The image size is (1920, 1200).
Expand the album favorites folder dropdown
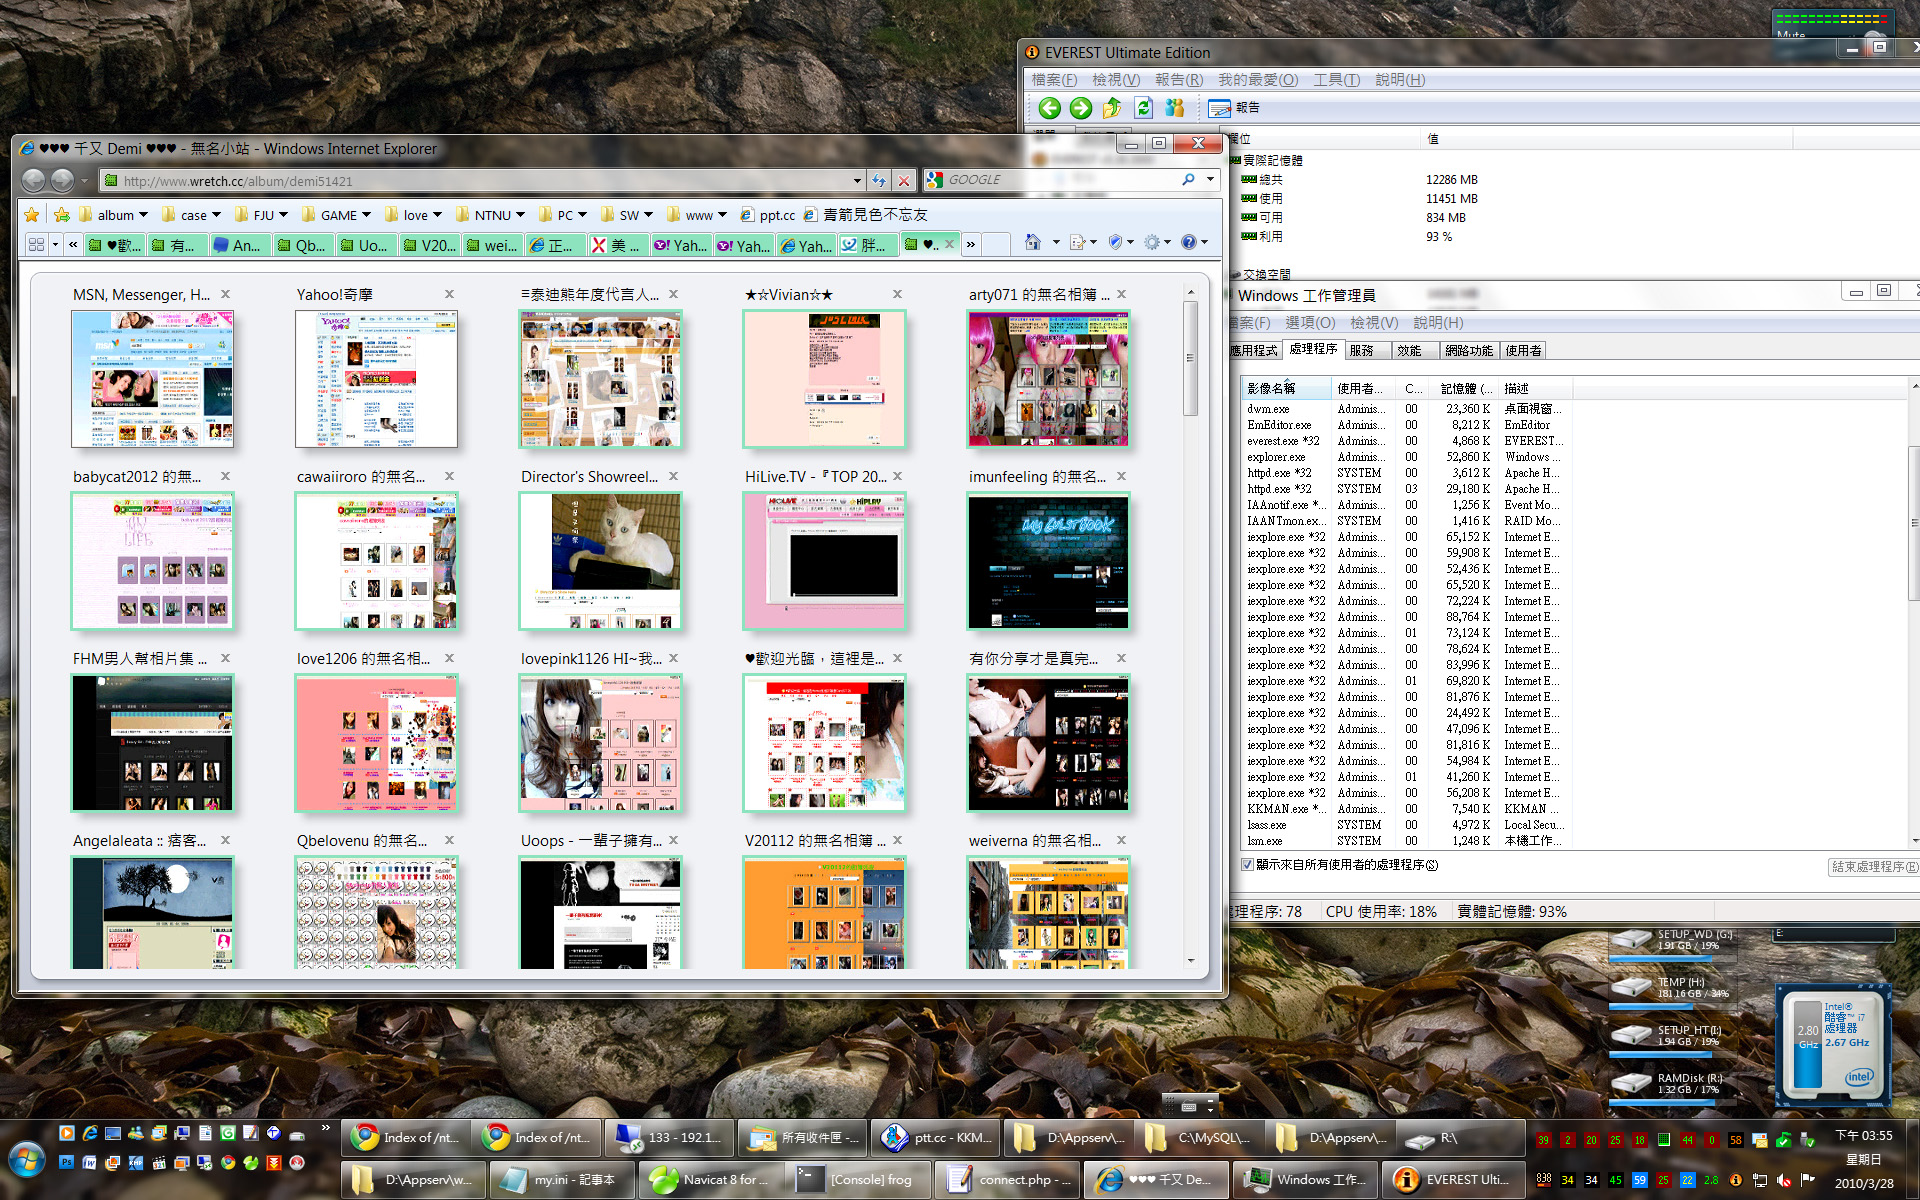[x=143, y=215]
